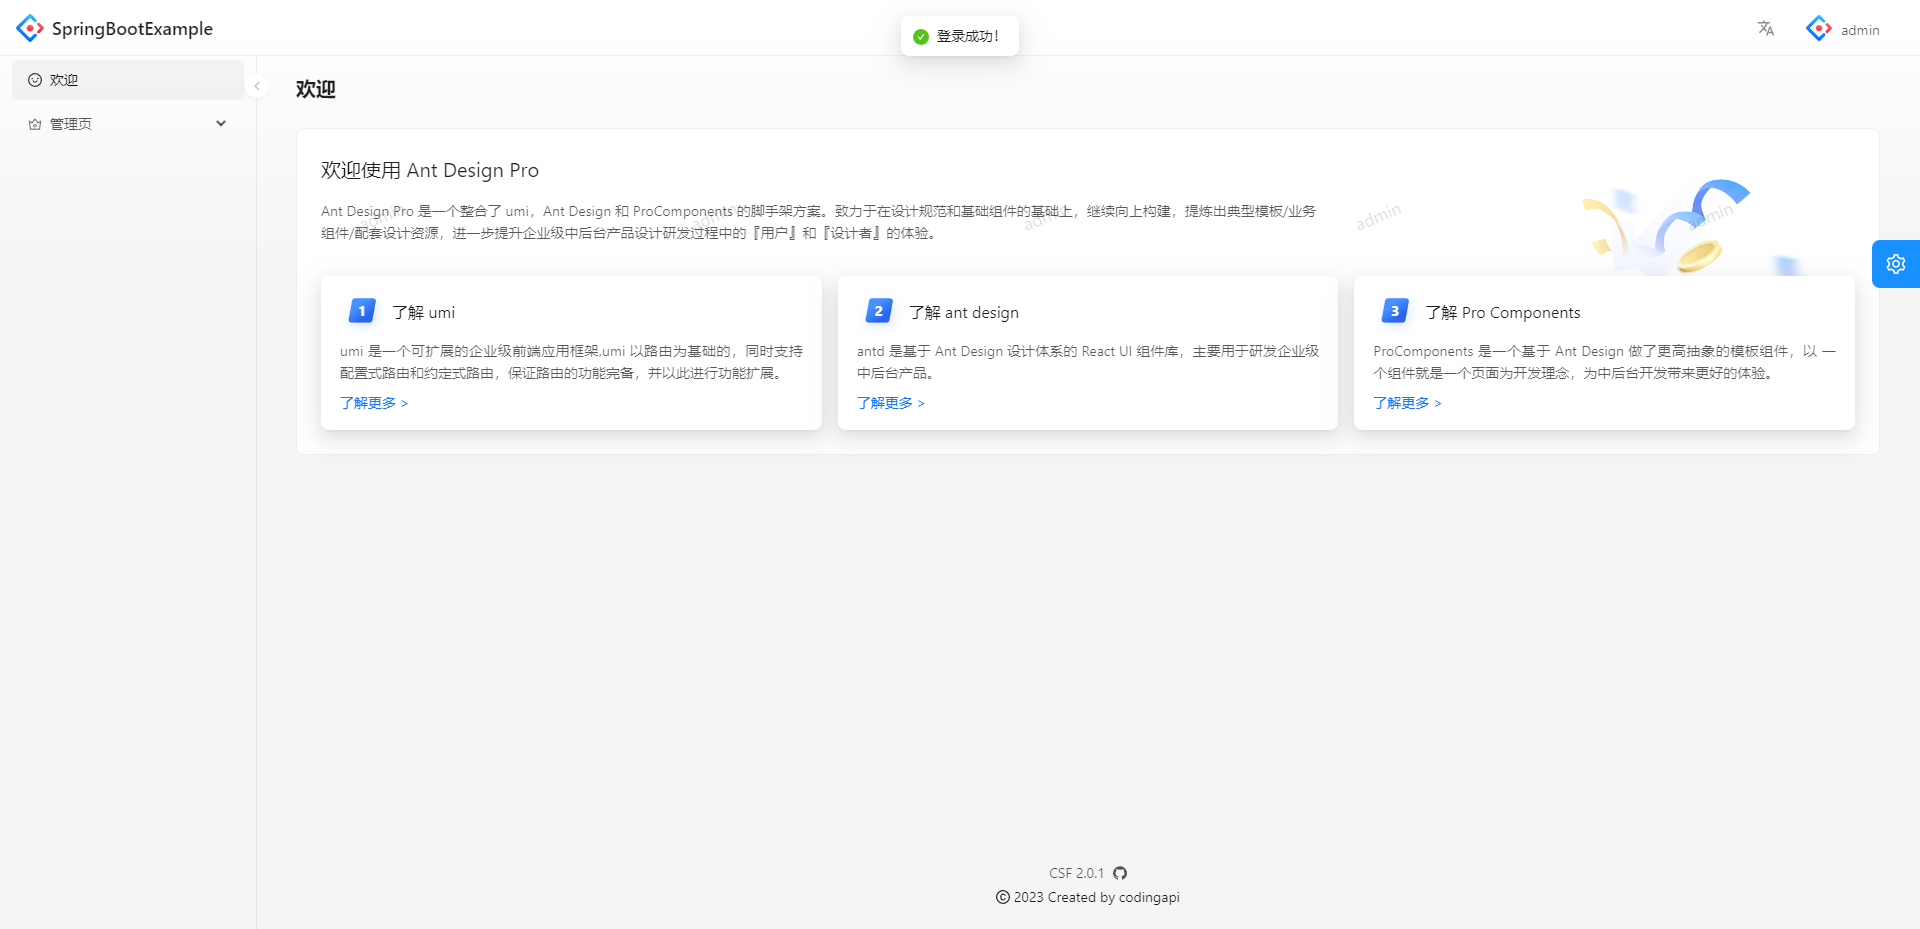Click the SpringBootExample logo icon

click(30, 28)
